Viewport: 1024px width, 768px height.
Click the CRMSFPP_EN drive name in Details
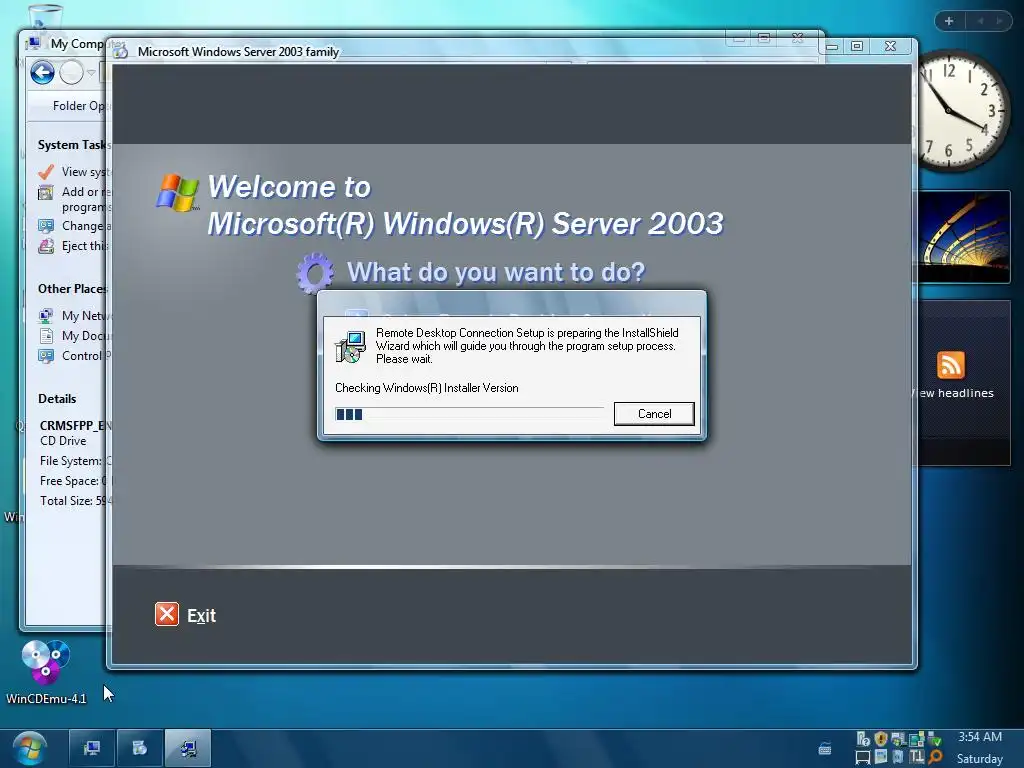click(x=75, y=426)
